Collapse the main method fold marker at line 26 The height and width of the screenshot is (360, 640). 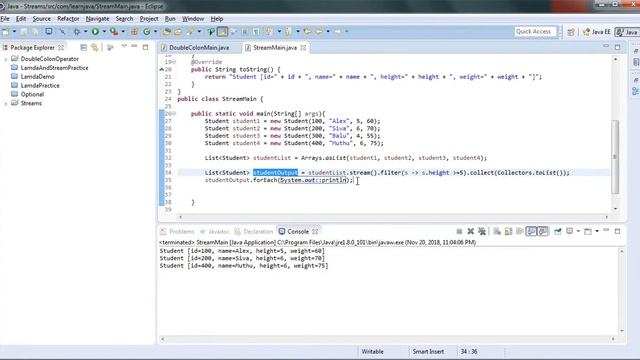[x=174, y=113]
